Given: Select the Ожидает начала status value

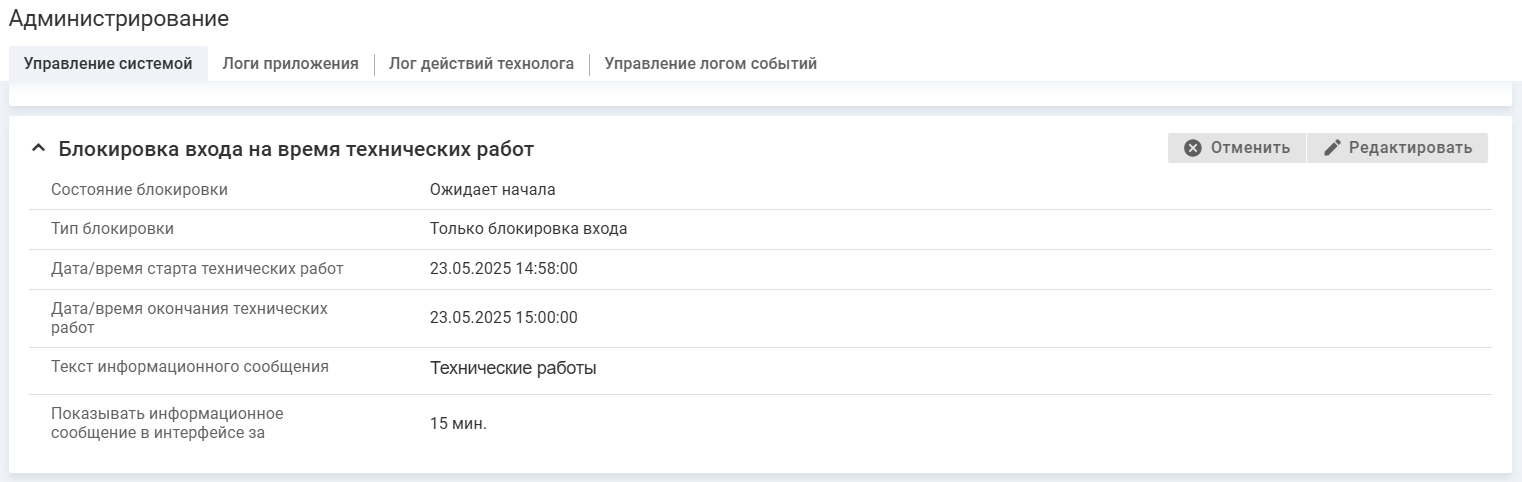Looking at the screenshot, I should [492, 189].
